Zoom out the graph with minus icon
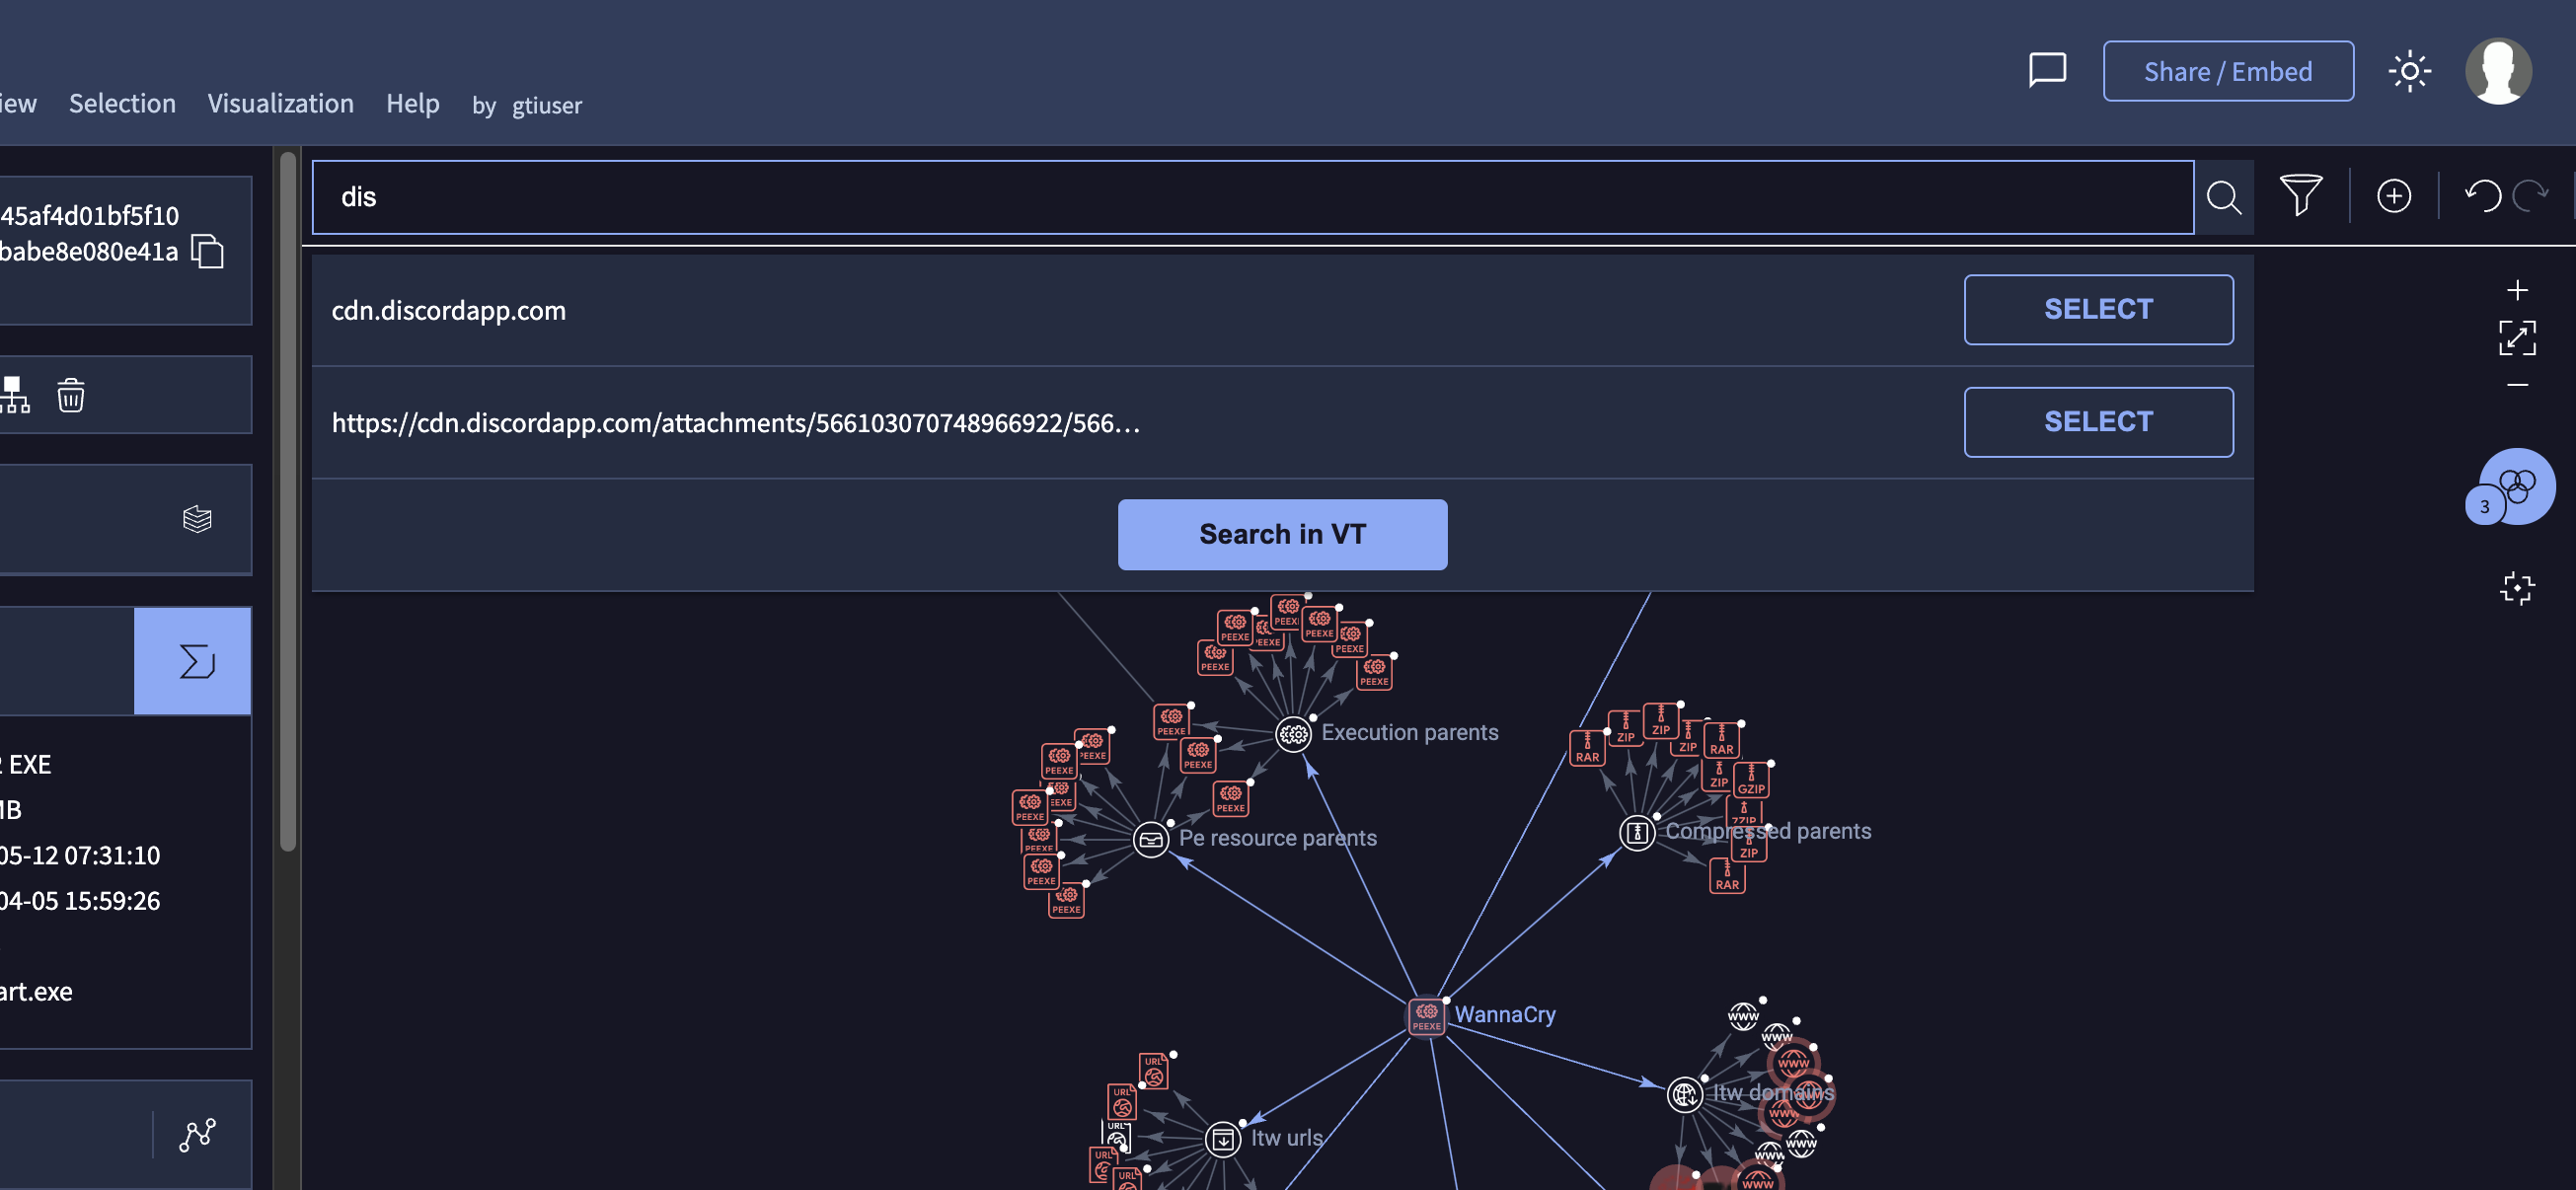 point(2517,385)
